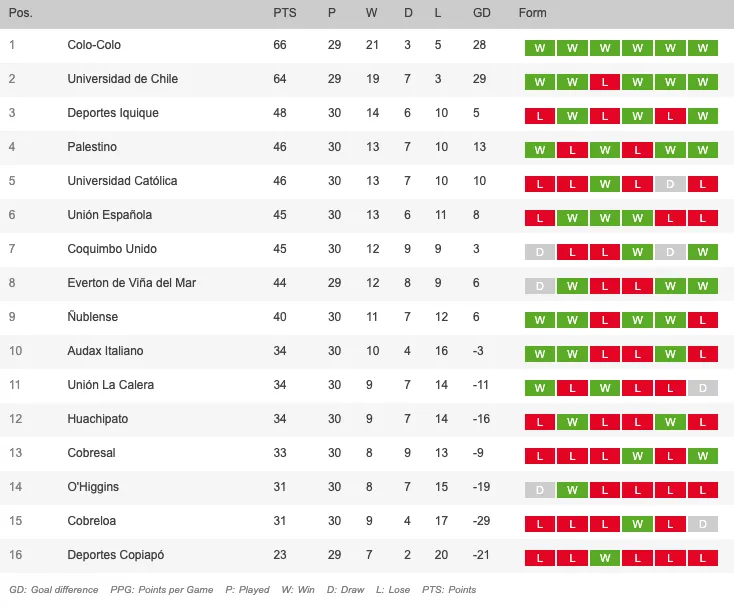Click the gray D badge in Unión La Calera's form
The height and width of the screenshot is (614, 734).
703,388
